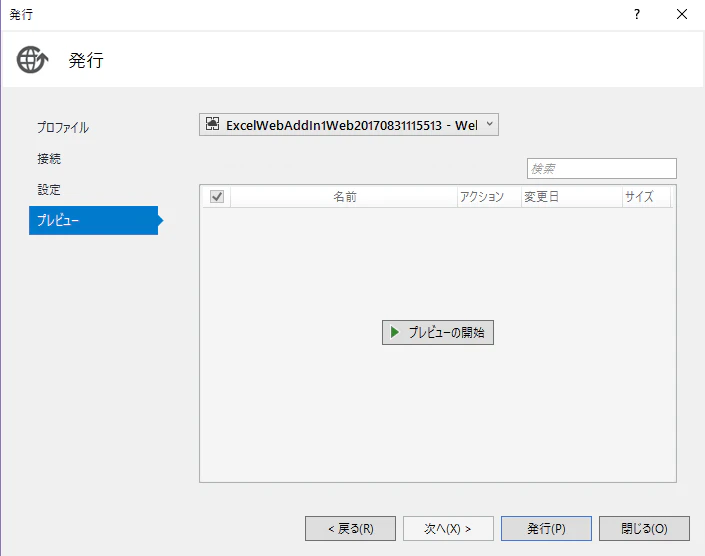
Task: Select the プレビュー tab
Action: [x=94, y=220]
